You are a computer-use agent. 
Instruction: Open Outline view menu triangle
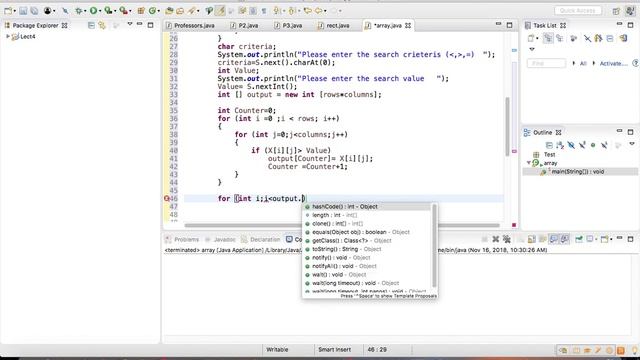[631, 144]
